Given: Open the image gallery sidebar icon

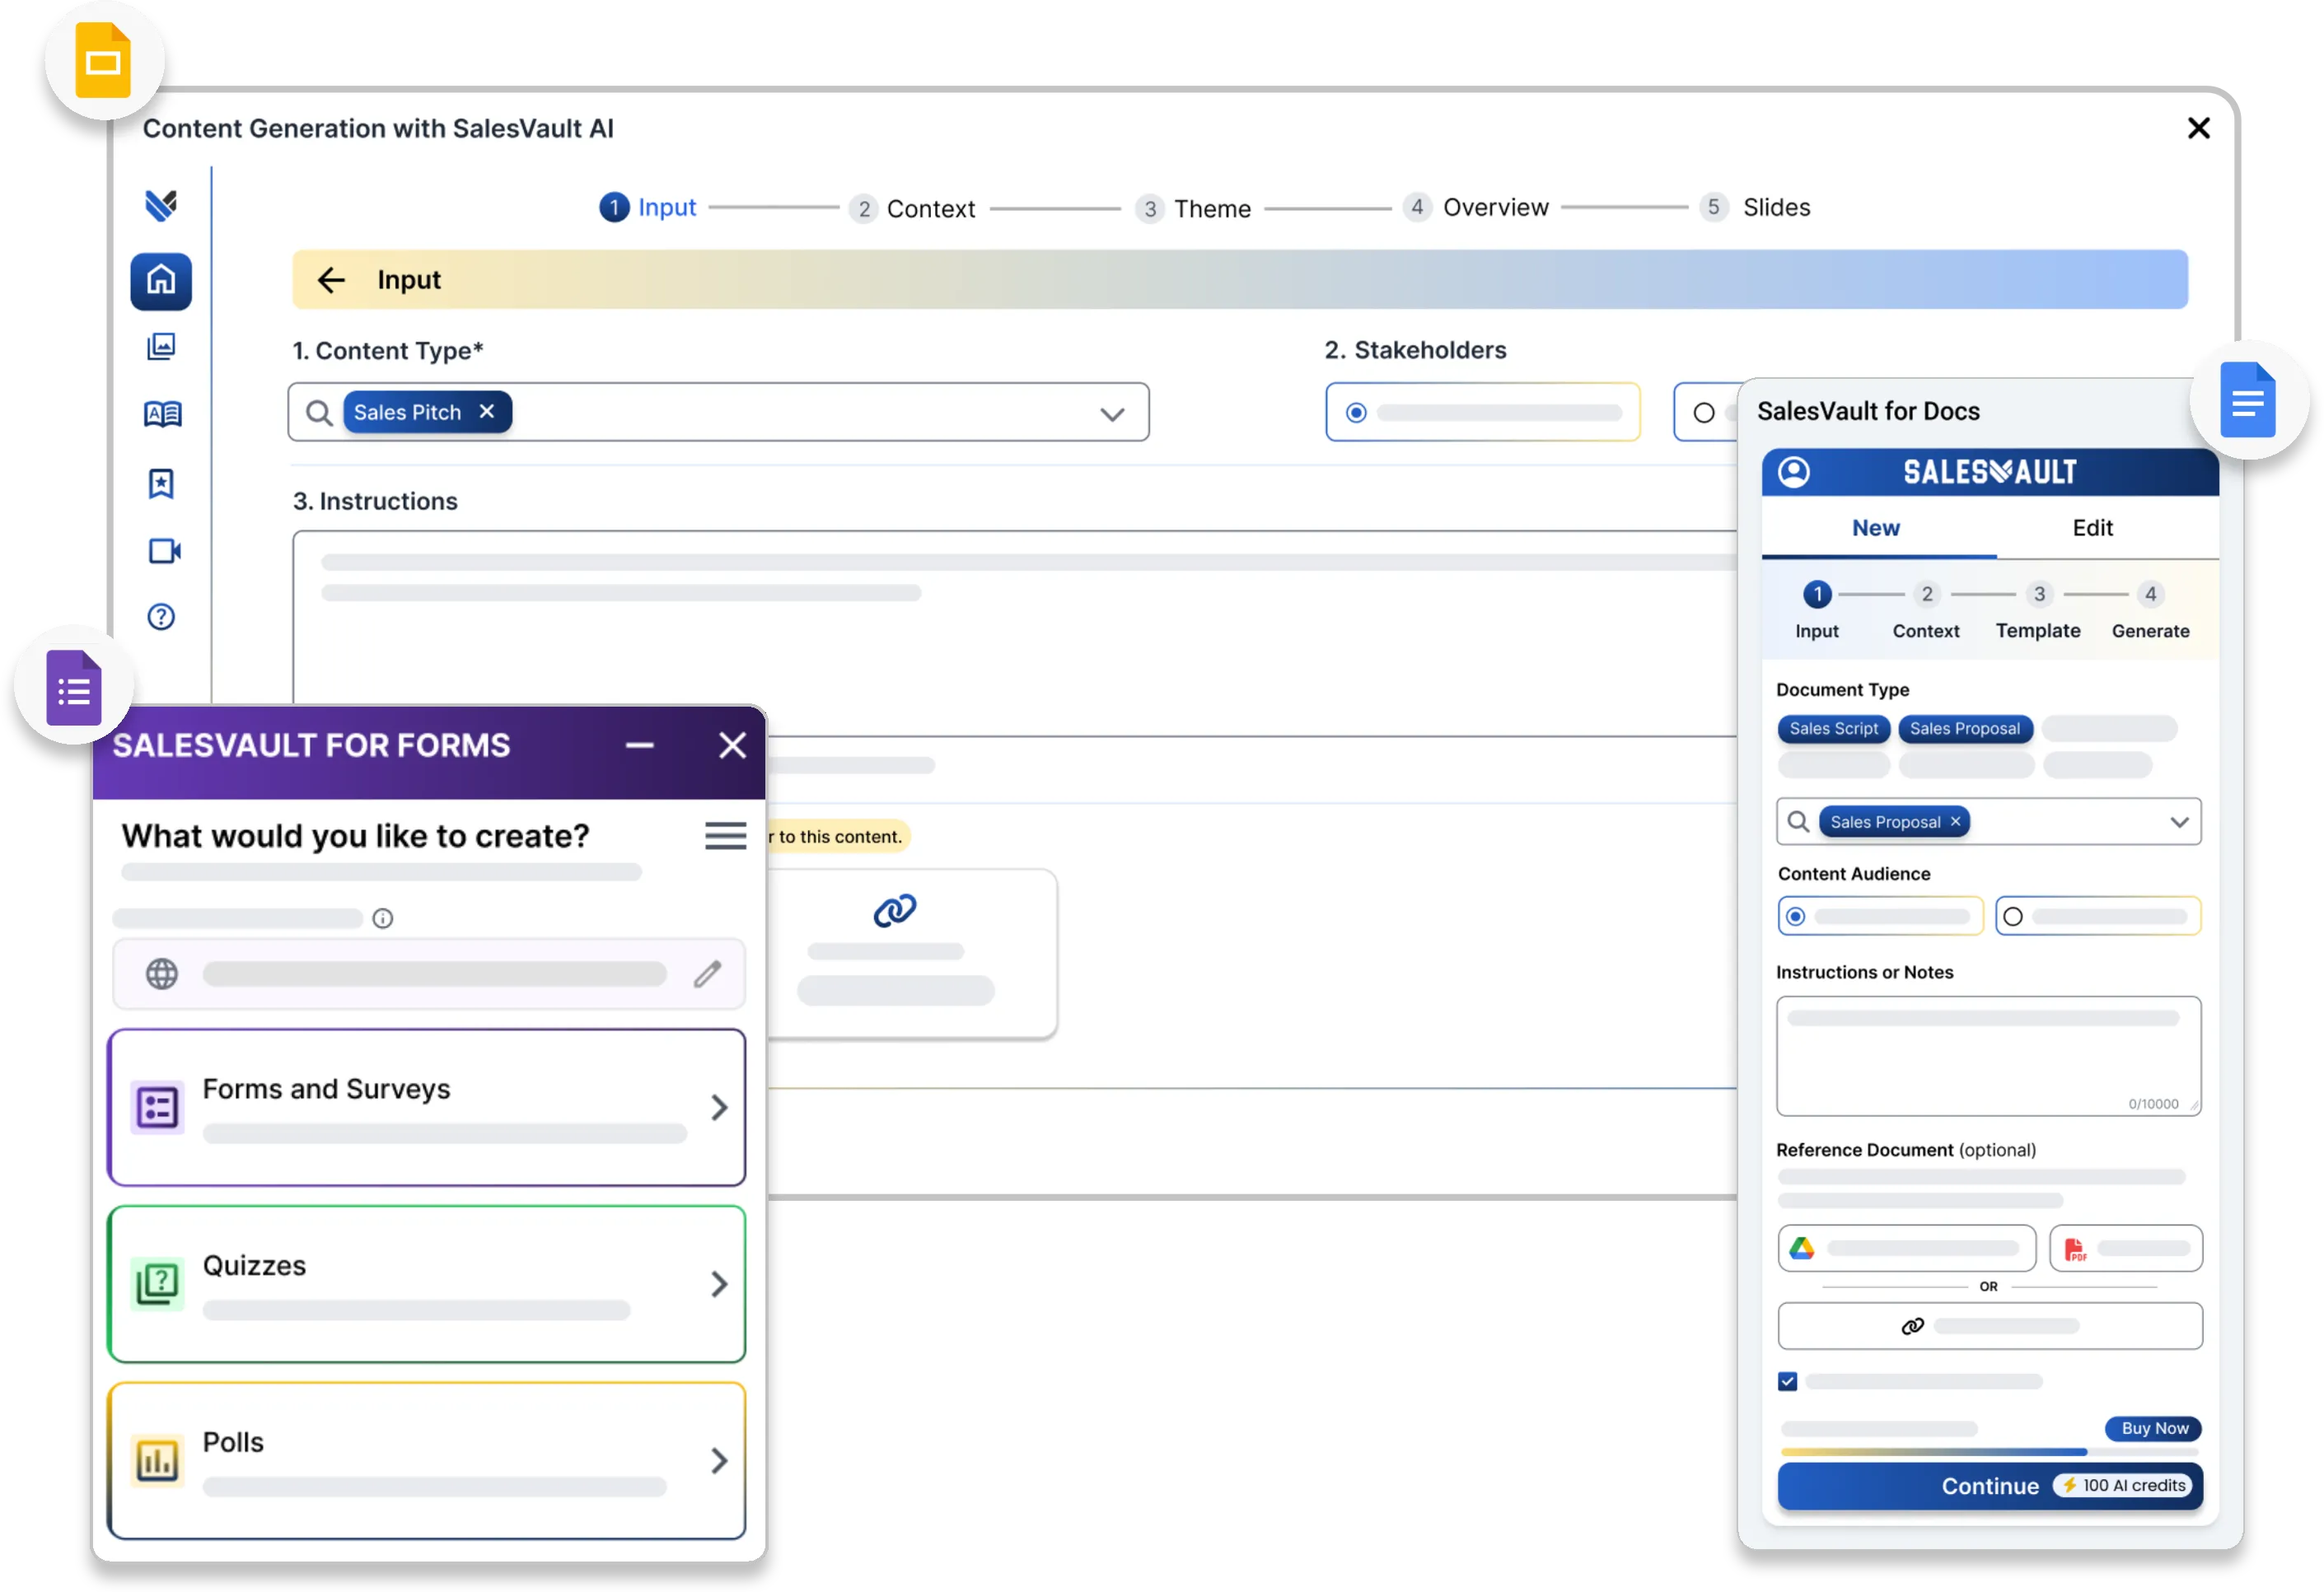Looking at the screenshot, I should (x=161, y=347).
